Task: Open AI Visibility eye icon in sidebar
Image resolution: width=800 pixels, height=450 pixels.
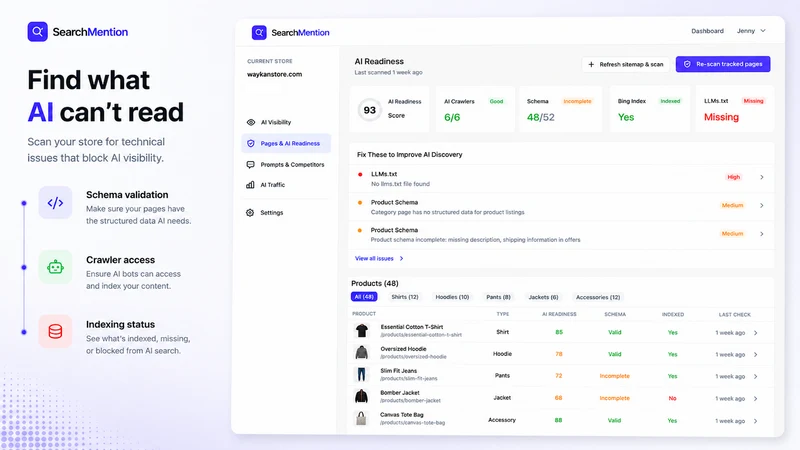Action: [x=251, y=122]
